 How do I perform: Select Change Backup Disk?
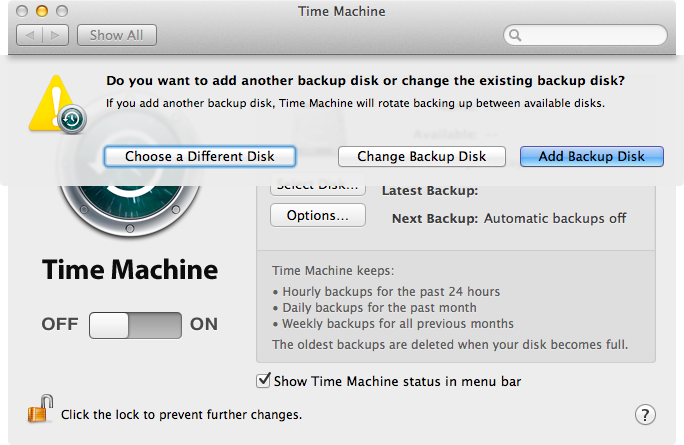point(421,156)
